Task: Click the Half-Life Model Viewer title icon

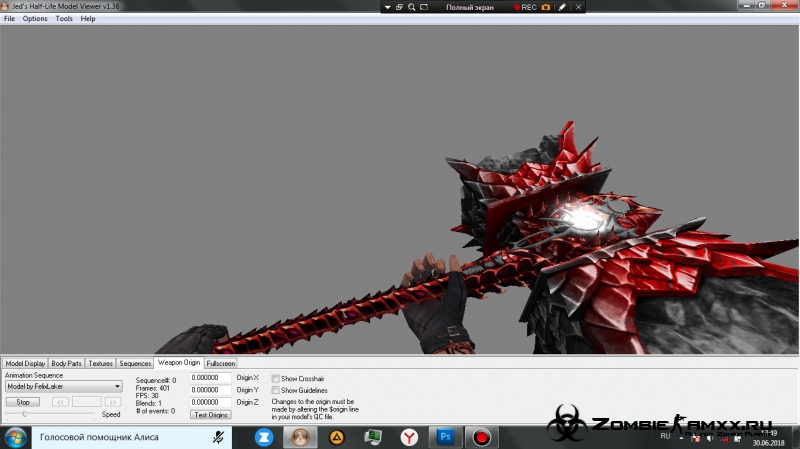Action: pyautogui.click(x=5, y=6)
